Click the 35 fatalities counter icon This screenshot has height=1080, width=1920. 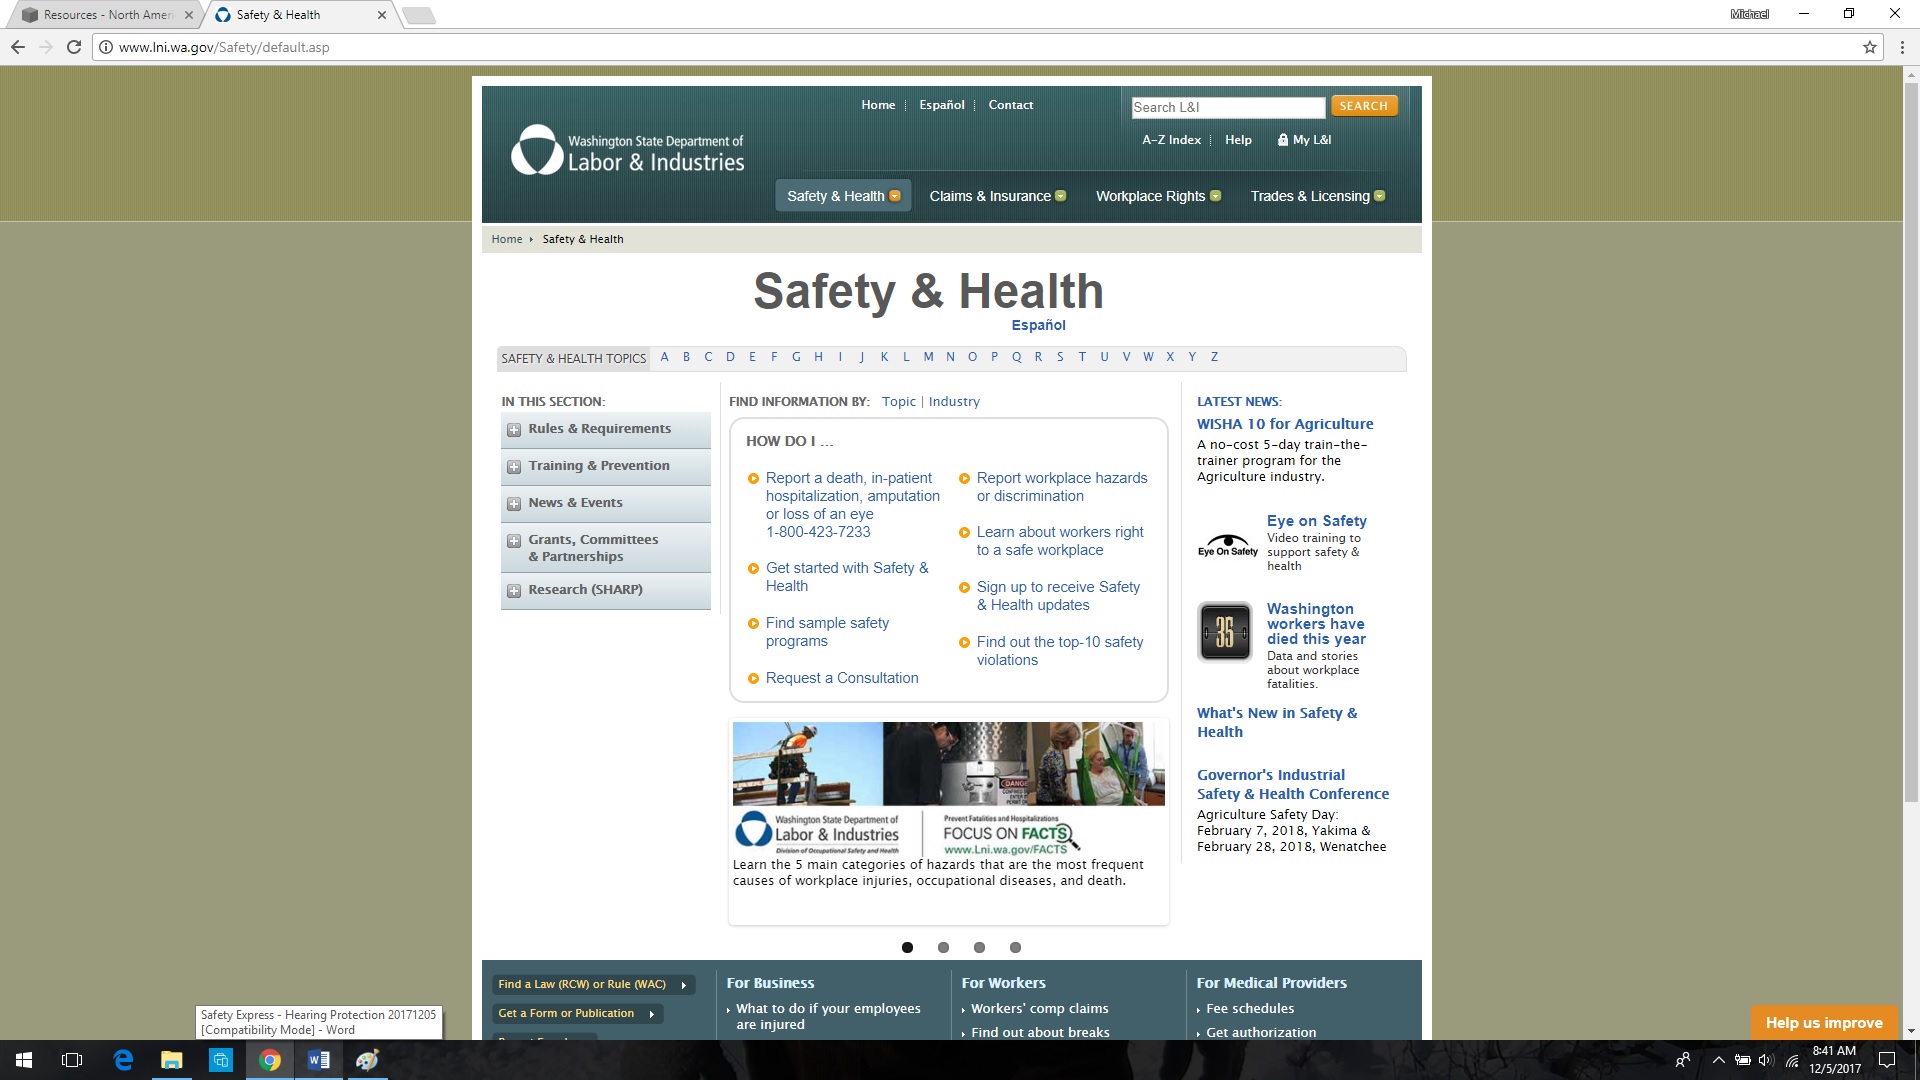point(1225,631)
